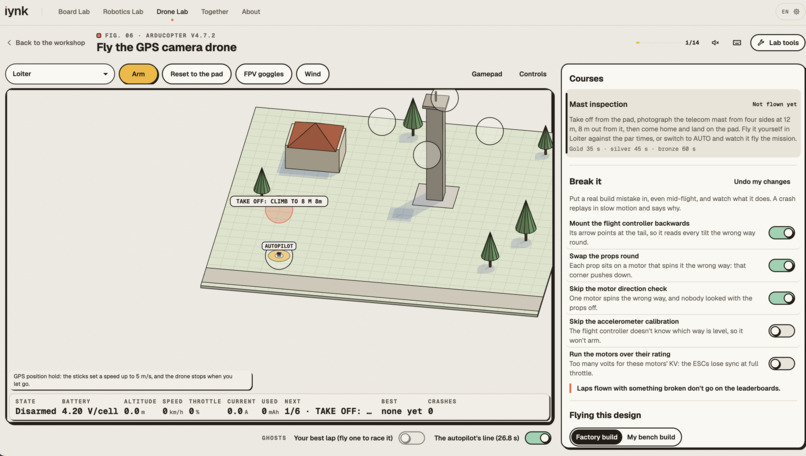The height and width of the screenshot is (456, 806).
Task: Open the Gamepad settings
Action: pos(487,74)
